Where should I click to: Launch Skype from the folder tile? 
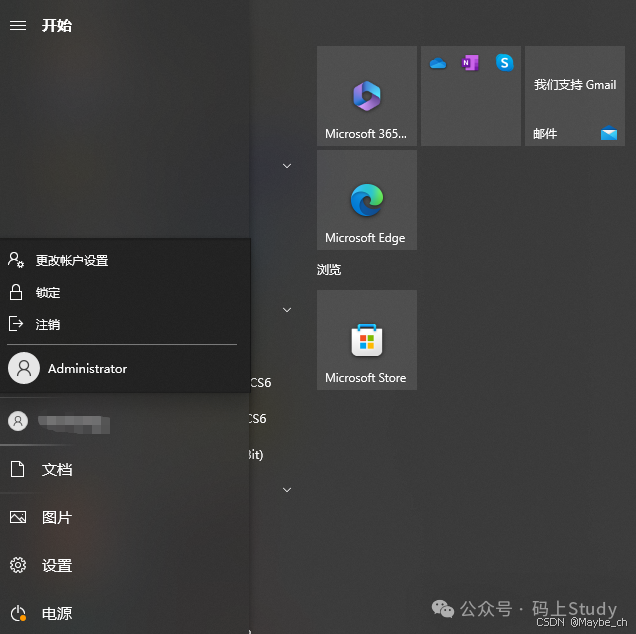tap(504, 62)
